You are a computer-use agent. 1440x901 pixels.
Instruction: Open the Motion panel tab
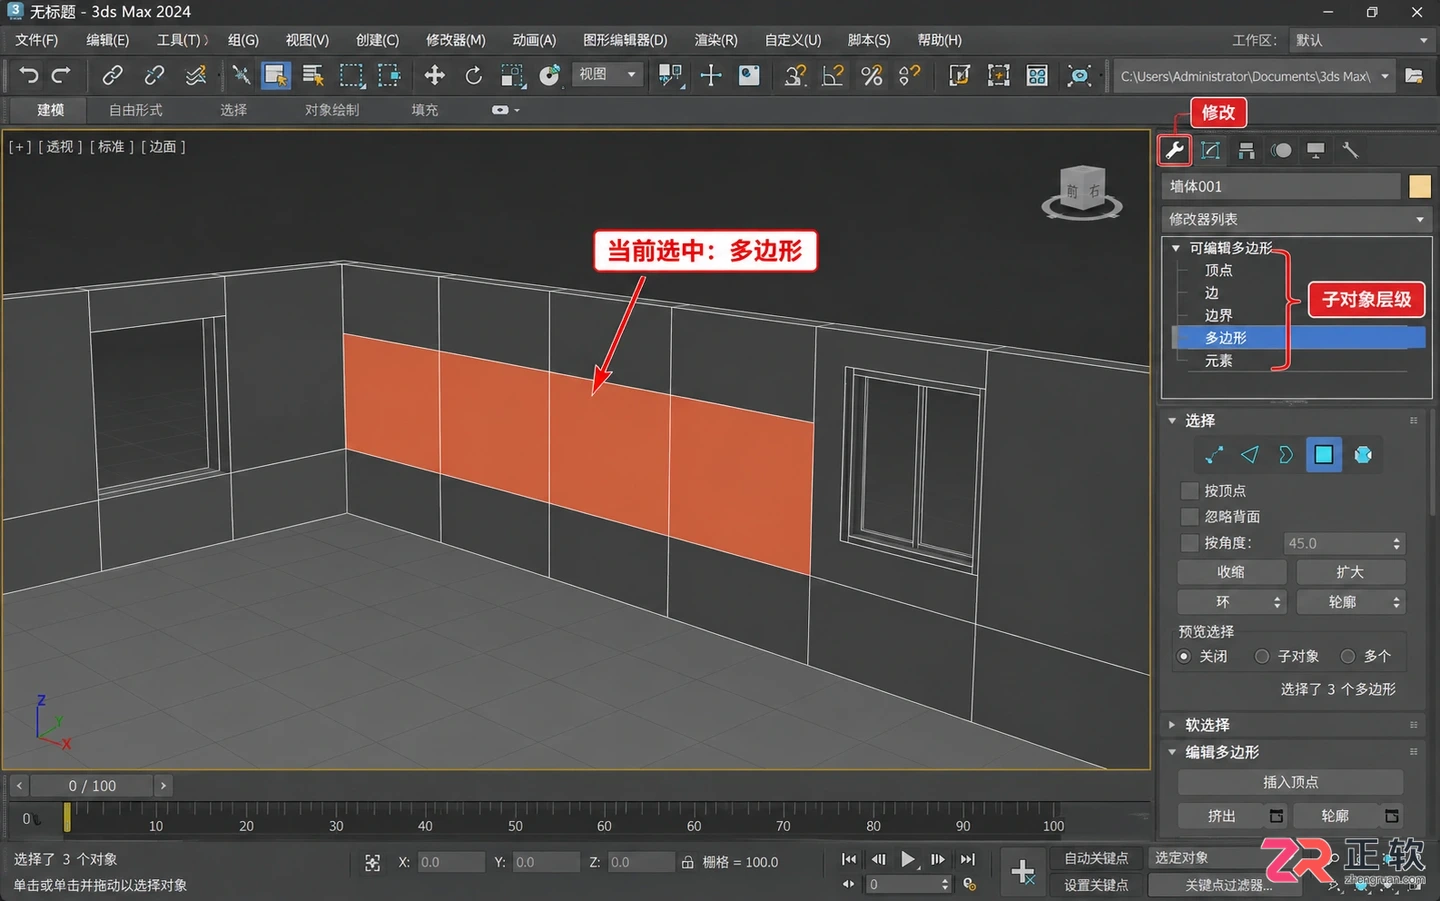coord(1281,150)
